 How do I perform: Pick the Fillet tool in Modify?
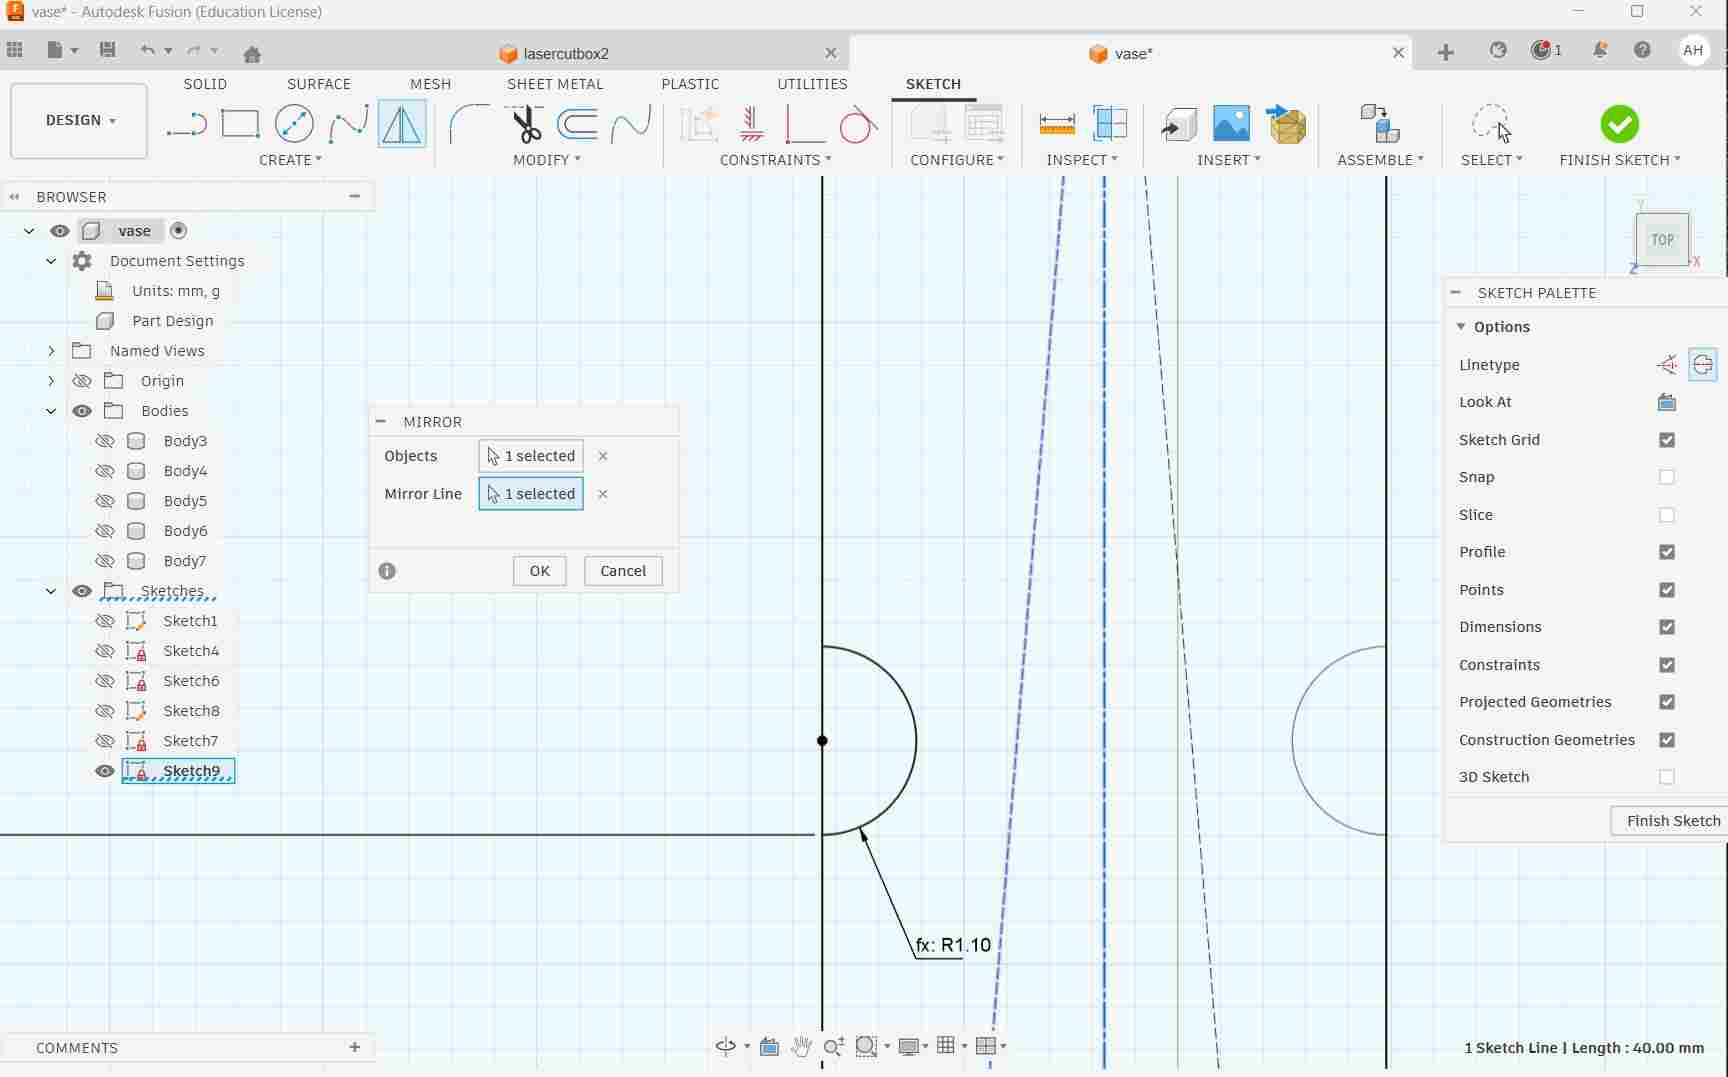[468, 125]
